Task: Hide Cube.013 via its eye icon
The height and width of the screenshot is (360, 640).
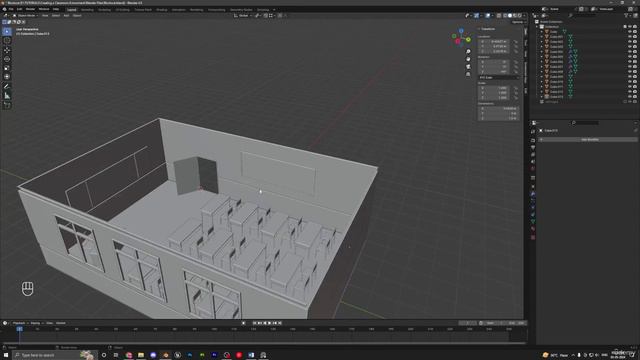Action: point(630,97)
